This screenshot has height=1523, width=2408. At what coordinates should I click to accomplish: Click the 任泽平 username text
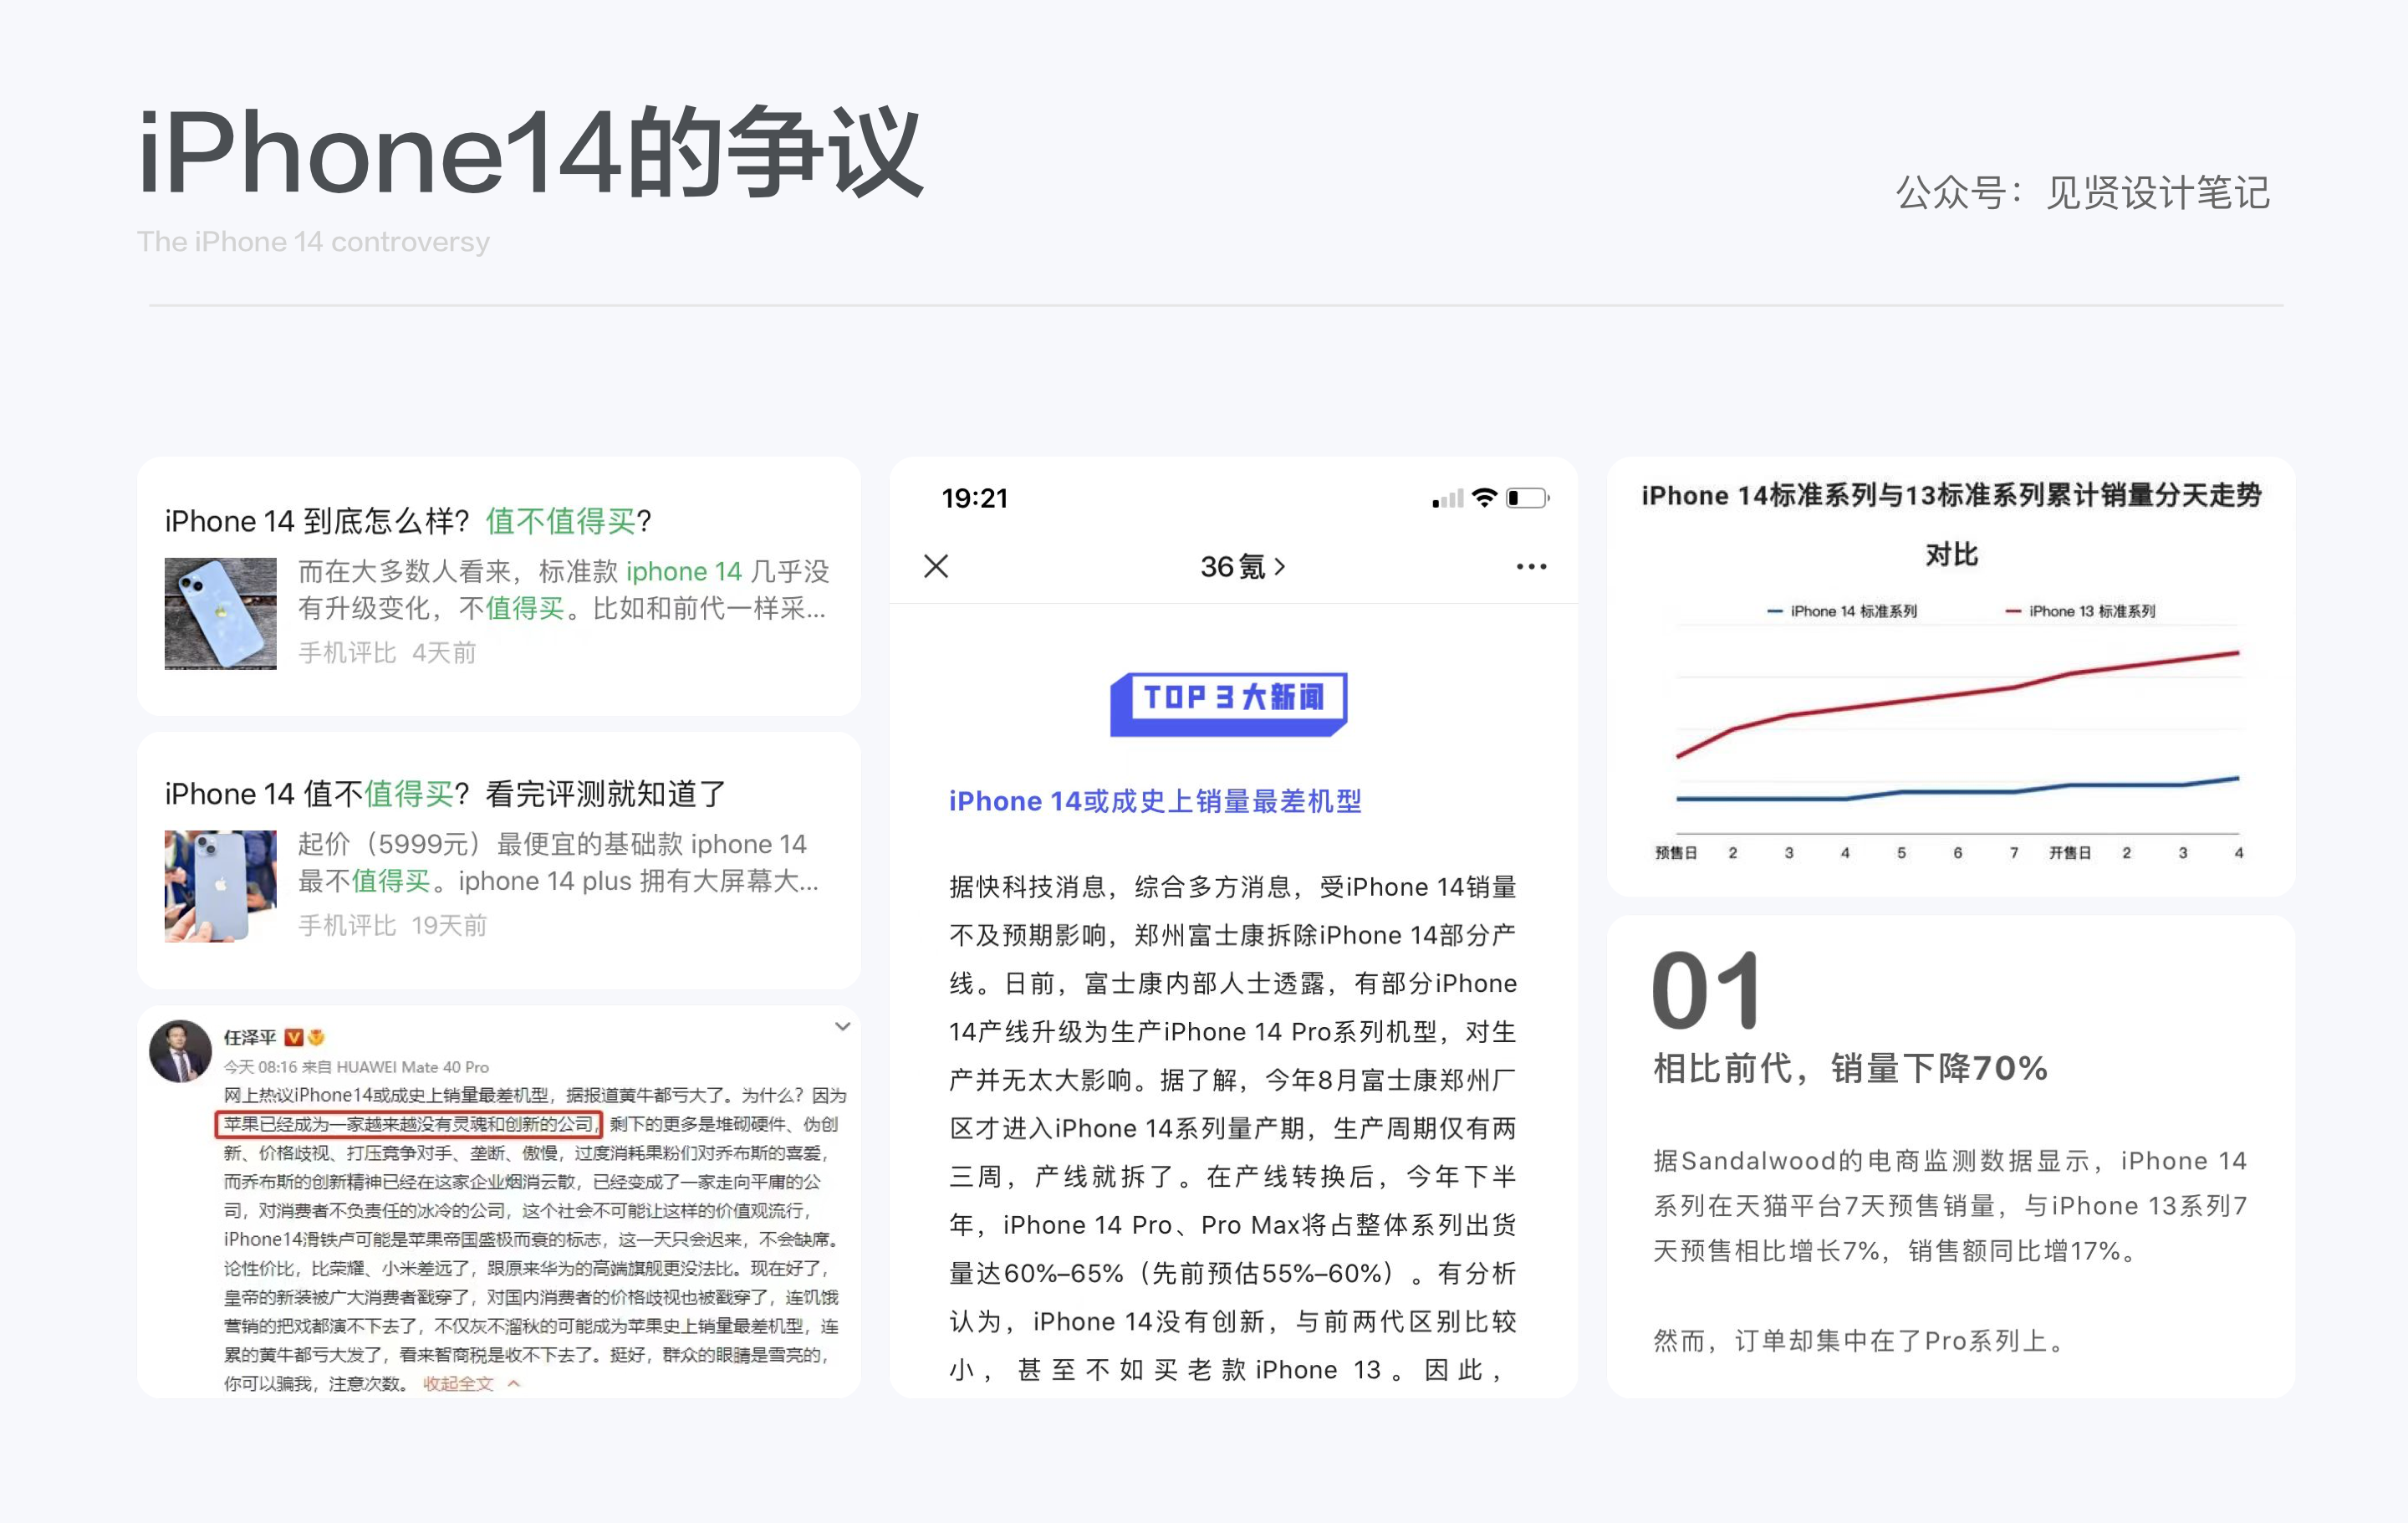click(x=249, y=1037)
